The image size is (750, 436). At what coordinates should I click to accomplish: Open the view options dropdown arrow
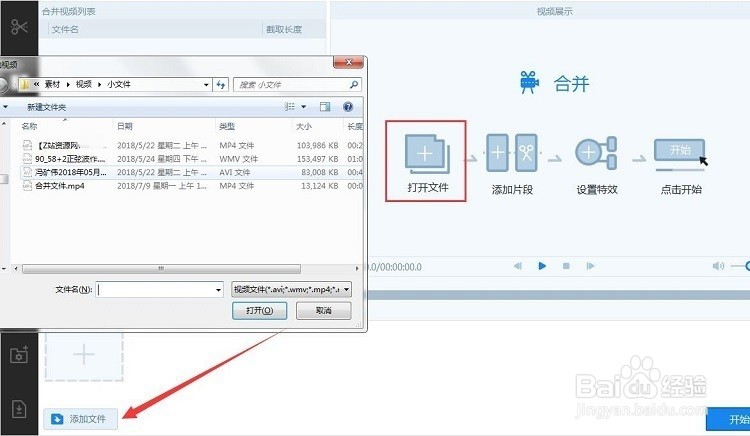click(303, 107)
